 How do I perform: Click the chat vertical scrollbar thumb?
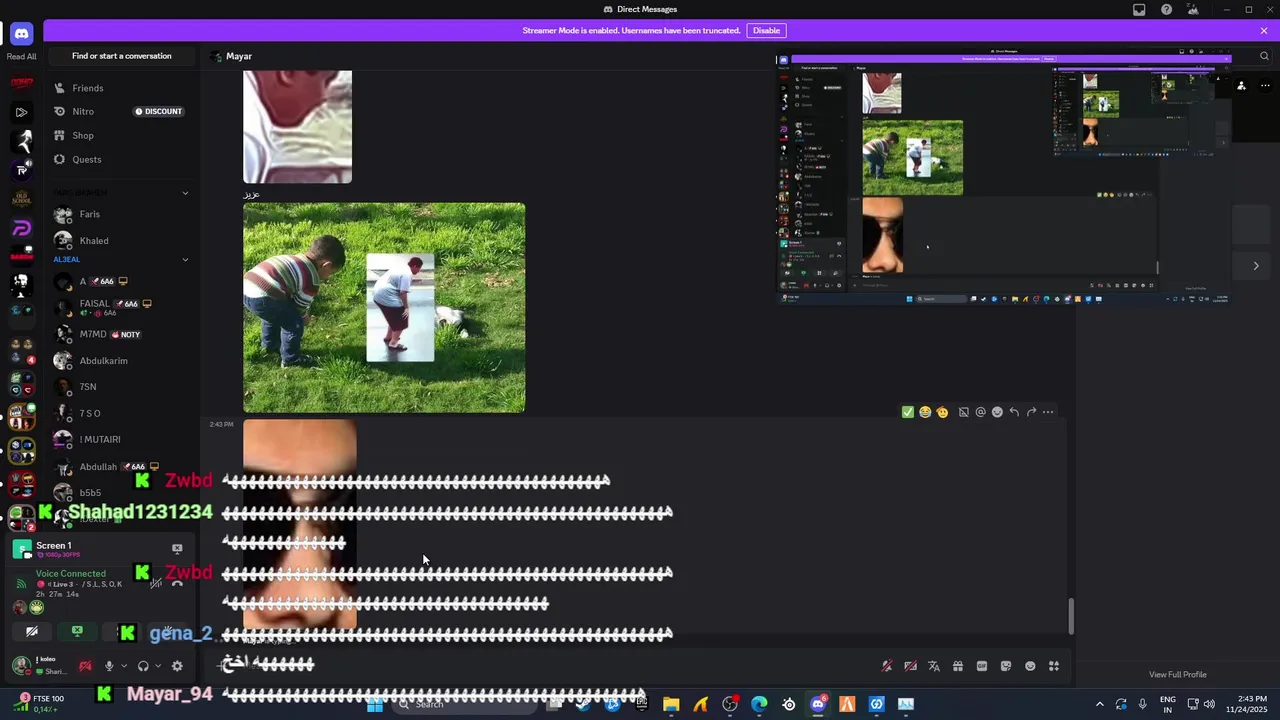tap(1071, 616)
